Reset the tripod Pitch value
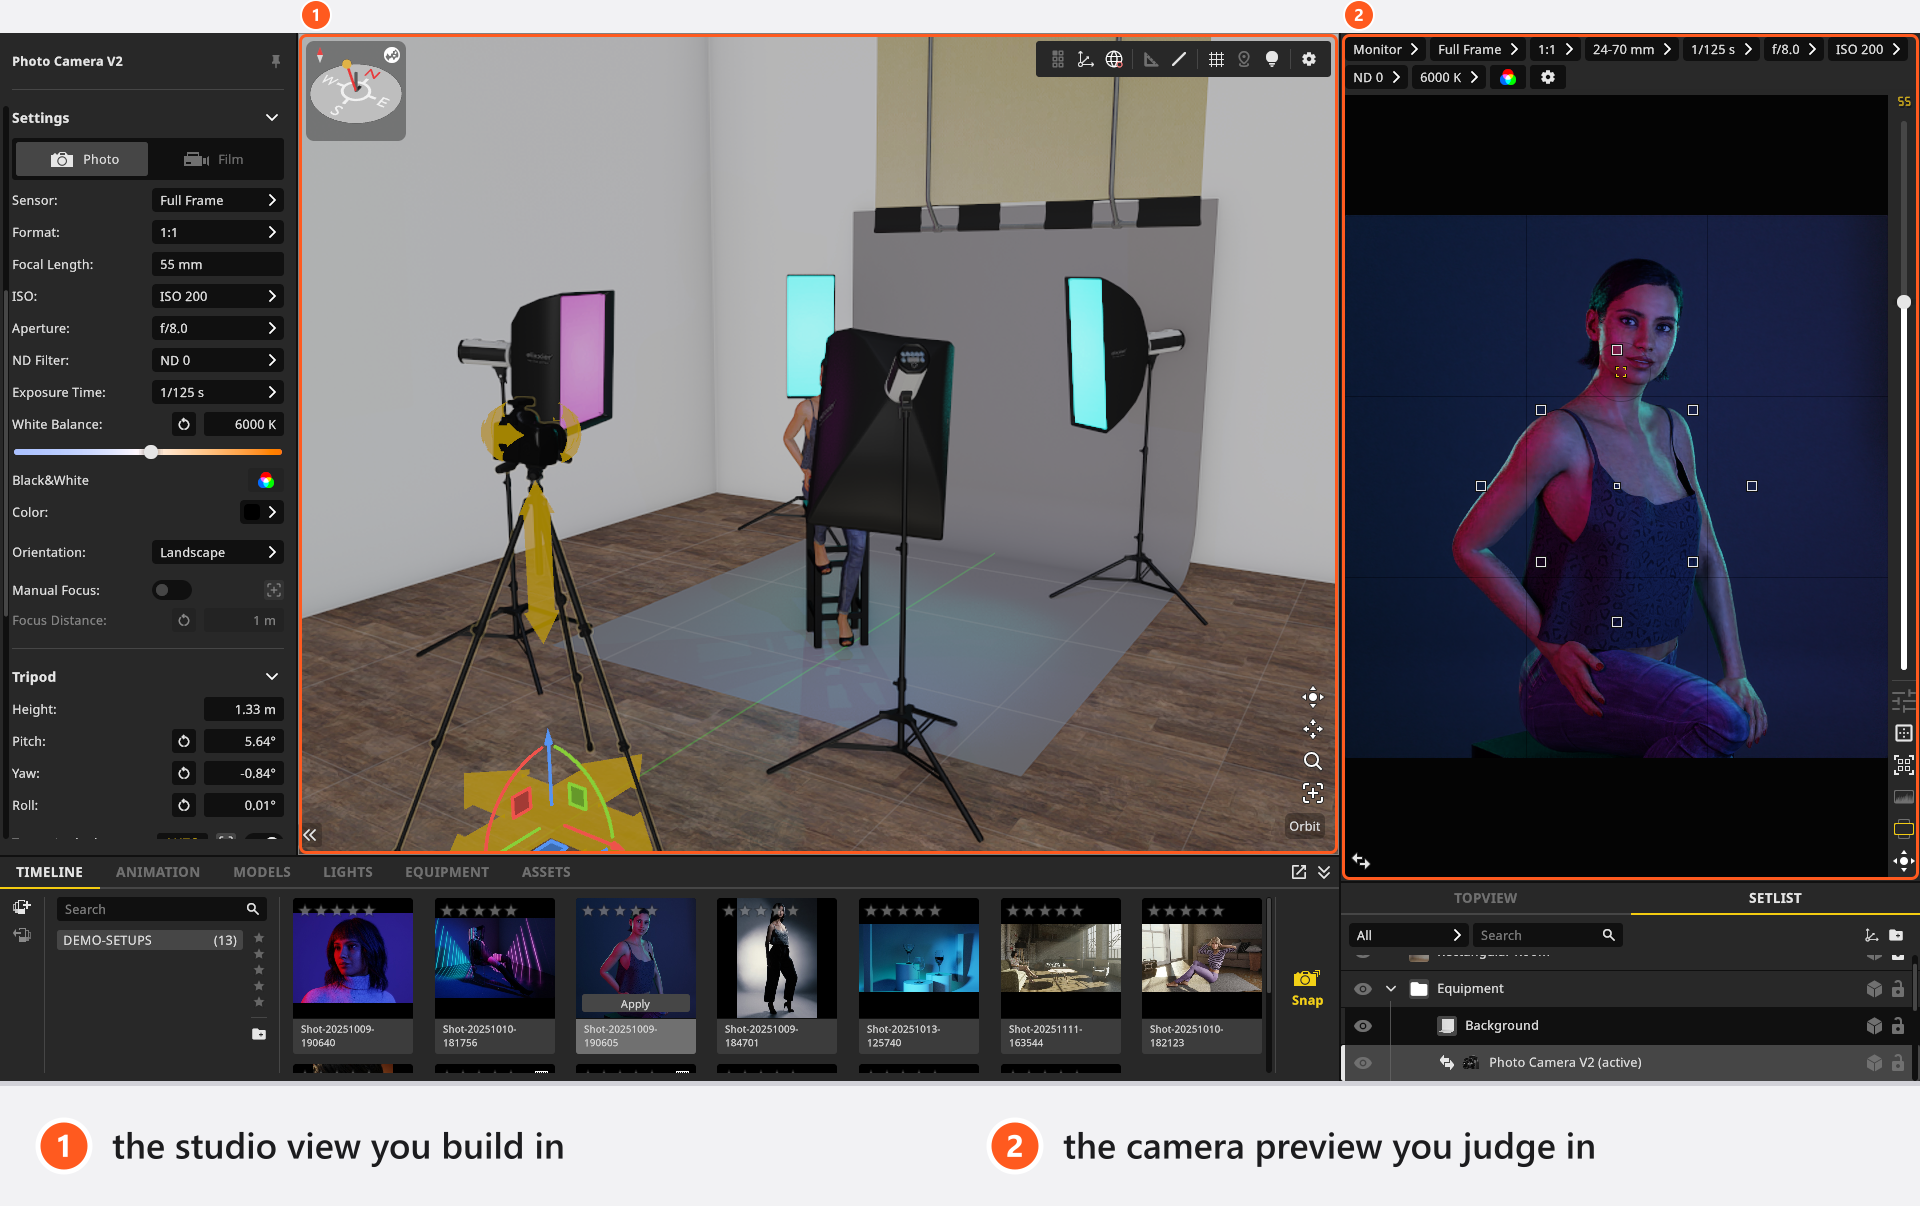The image size is (1920, 1206). click(x=184, y=741)
